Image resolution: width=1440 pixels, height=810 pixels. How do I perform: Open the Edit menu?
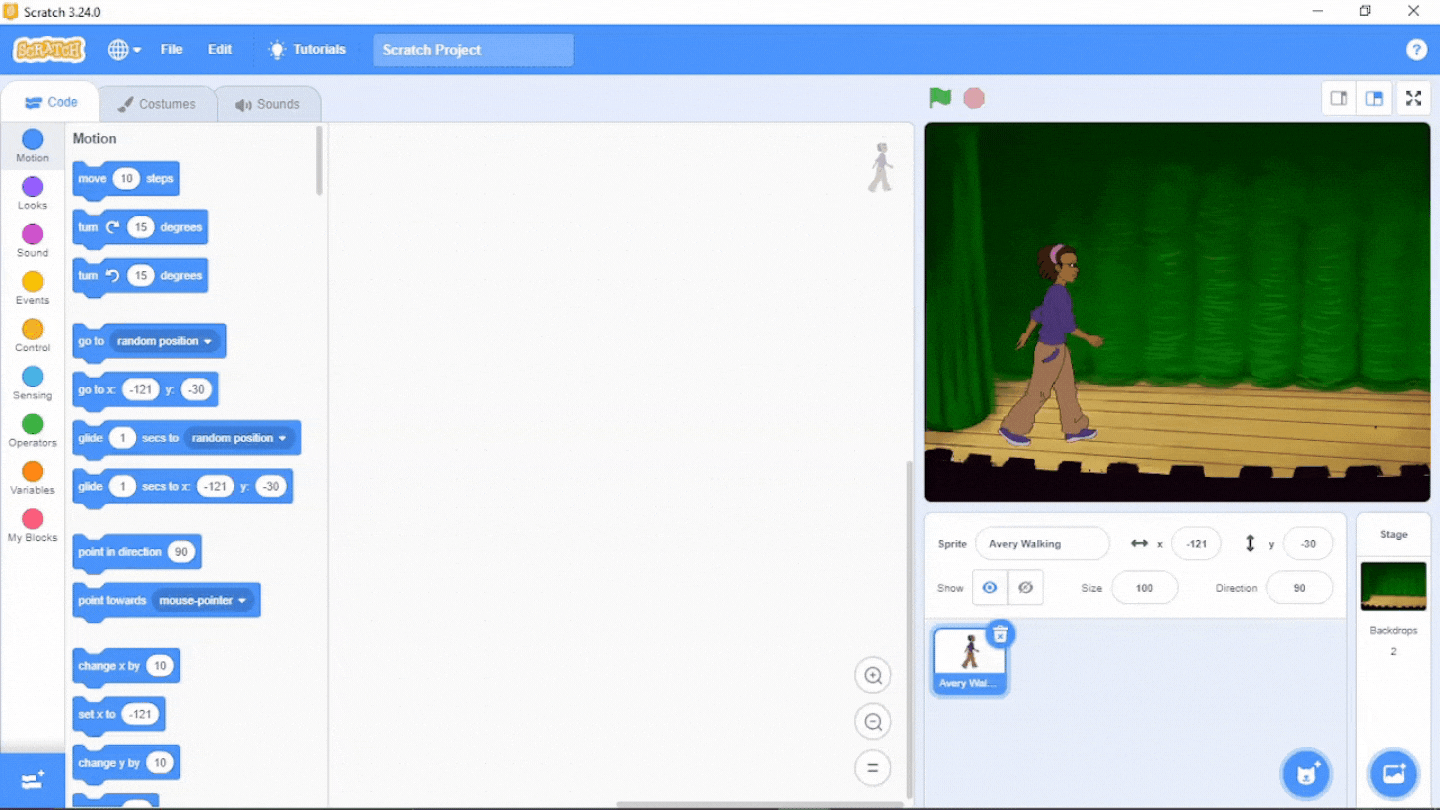(x=220, y=50)
